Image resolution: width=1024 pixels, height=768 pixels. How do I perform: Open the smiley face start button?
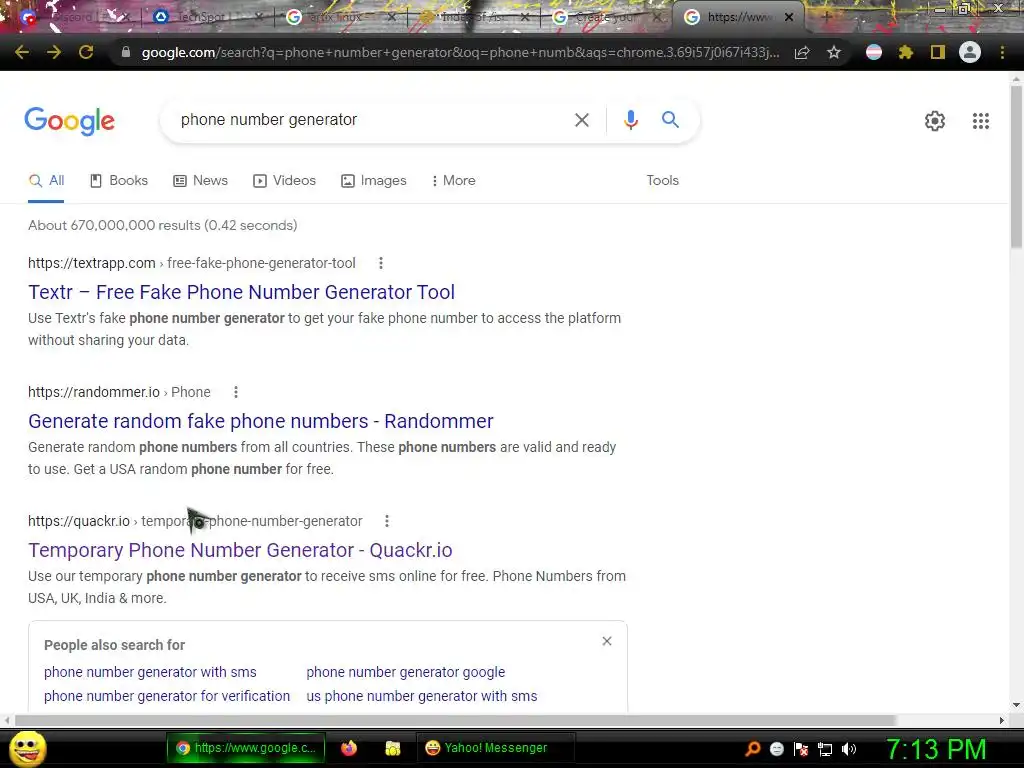tap(28, 748)
